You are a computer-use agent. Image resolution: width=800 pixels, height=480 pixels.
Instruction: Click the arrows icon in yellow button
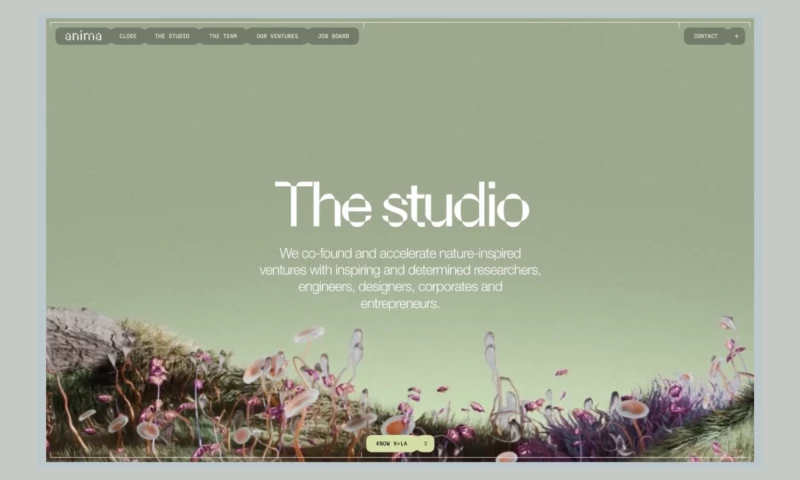coord(426,444)
